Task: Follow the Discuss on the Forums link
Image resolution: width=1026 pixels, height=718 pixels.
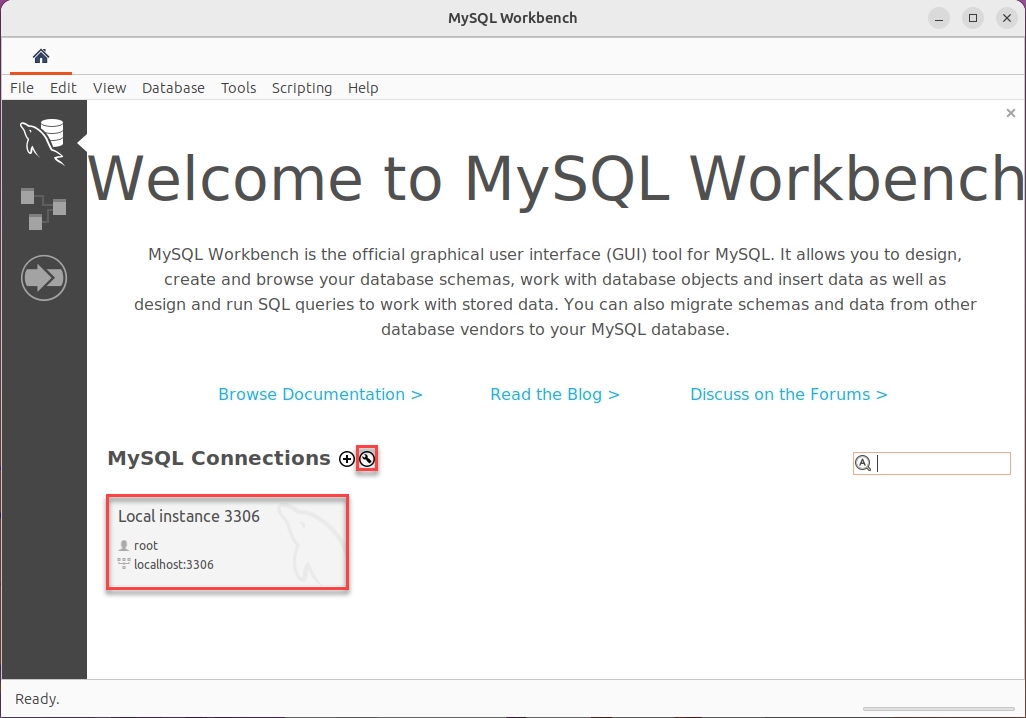Action: (x=788, y=394)
